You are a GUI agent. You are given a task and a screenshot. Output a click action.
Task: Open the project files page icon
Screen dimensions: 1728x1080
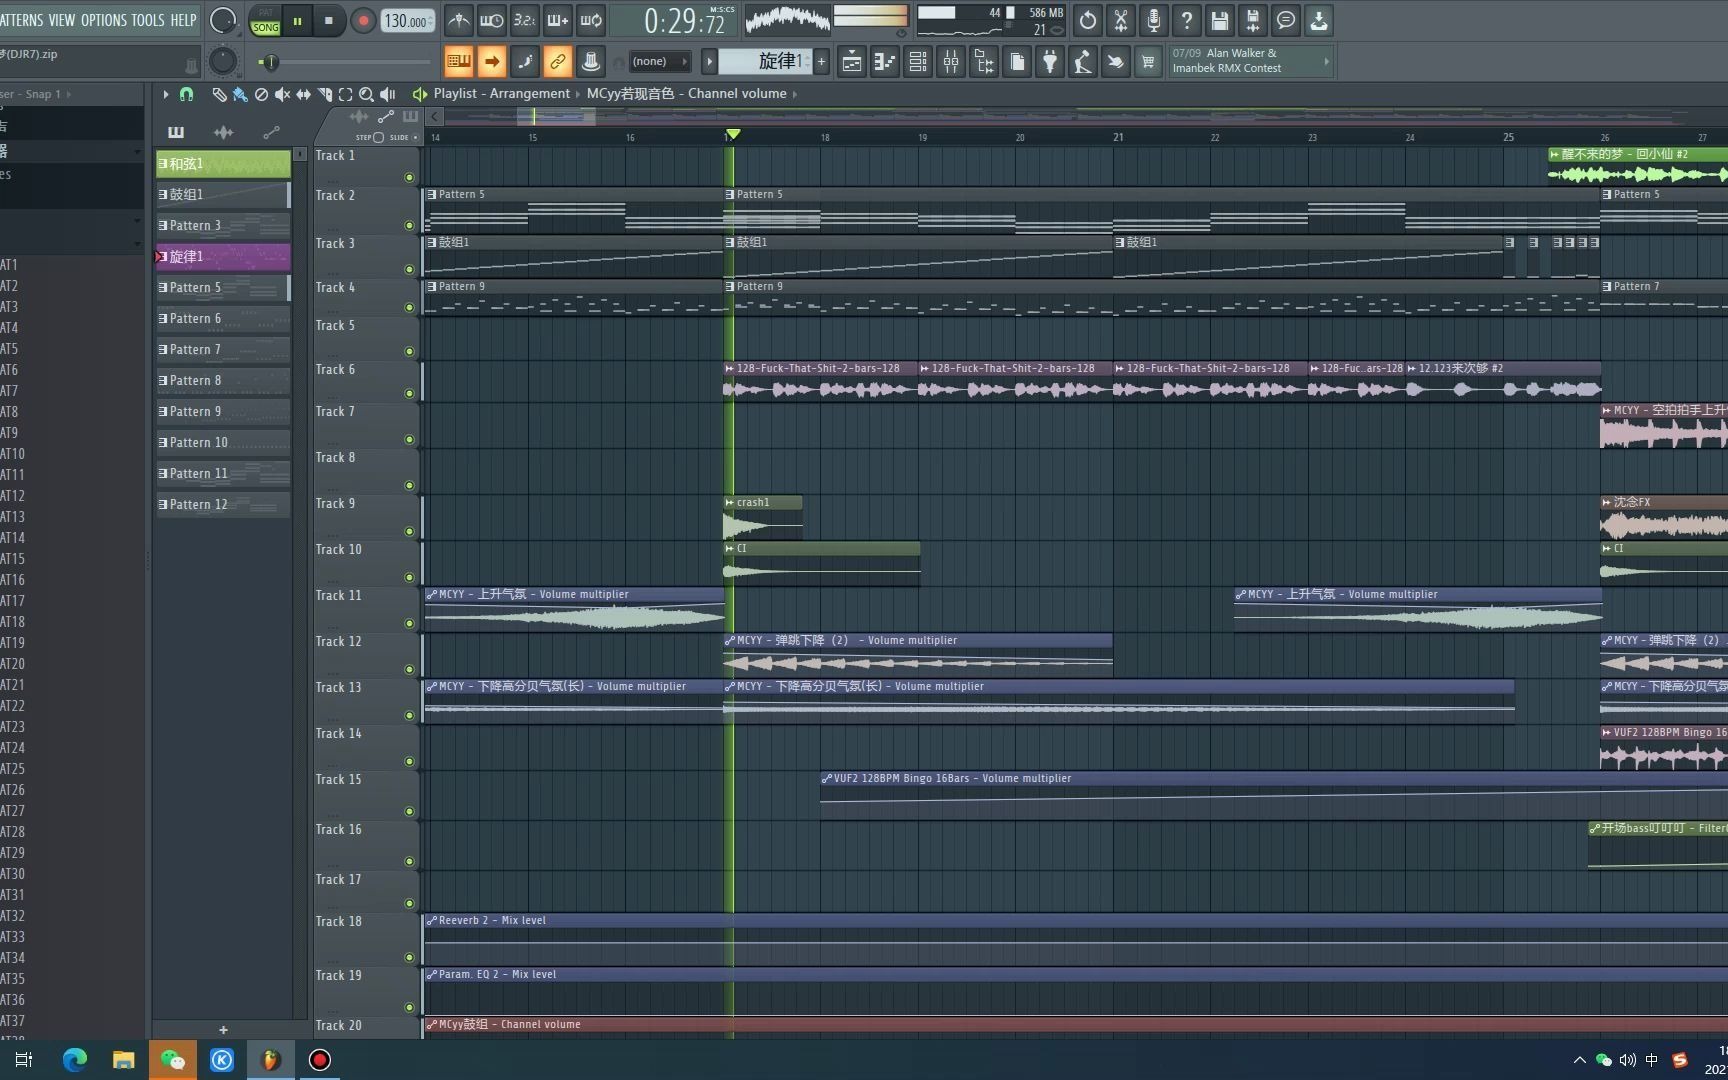tap(1016, 62)
